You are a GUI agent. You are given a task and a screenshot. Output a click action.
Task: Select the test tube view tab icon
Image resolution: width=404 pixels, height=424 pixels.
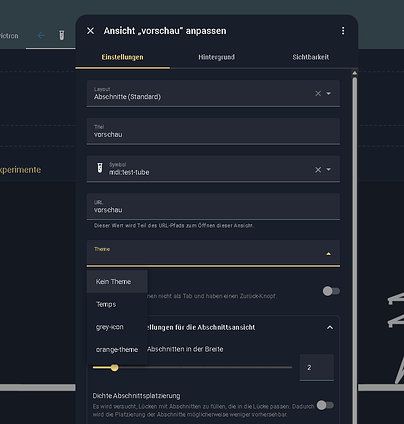point(62,35)
